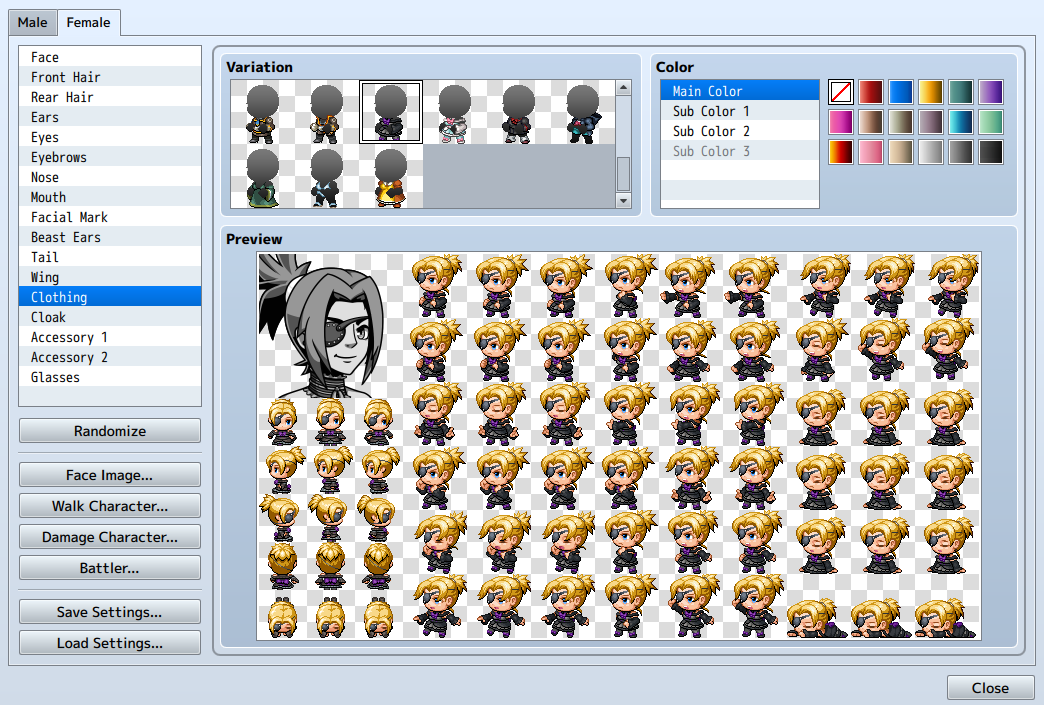Viewport: 1044px width, 705px height.
Task: Apply the dusky mauve color swatch
Action: pos(931,122)
